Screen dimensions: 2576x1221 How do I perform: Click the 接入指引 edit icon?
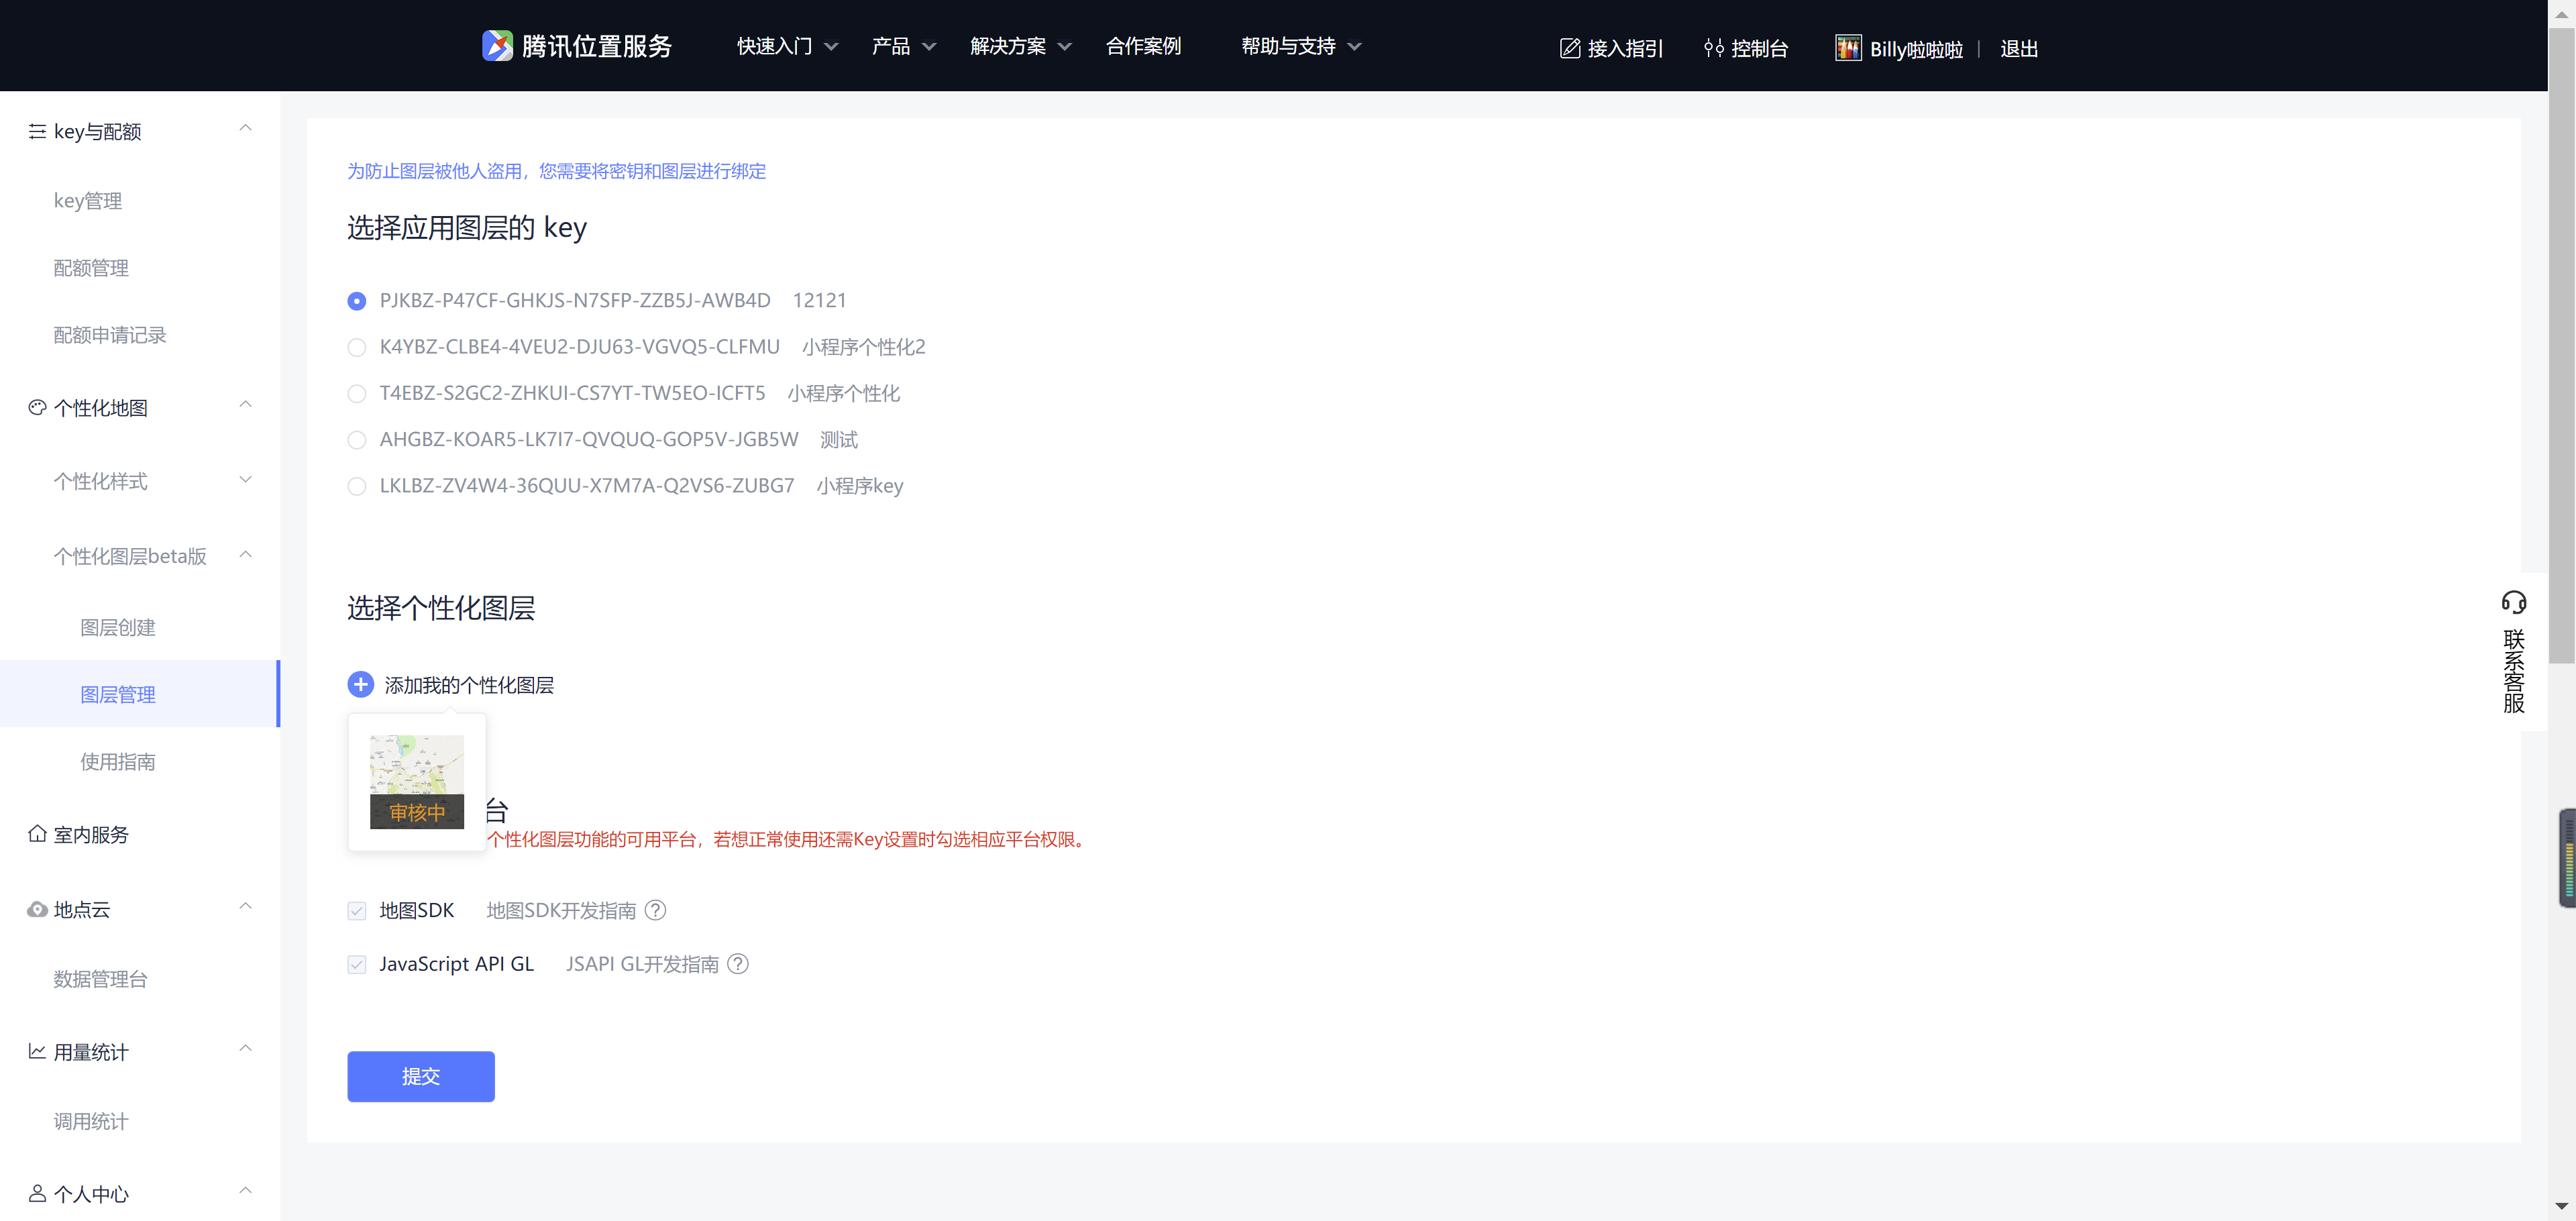coord(1570,48)
